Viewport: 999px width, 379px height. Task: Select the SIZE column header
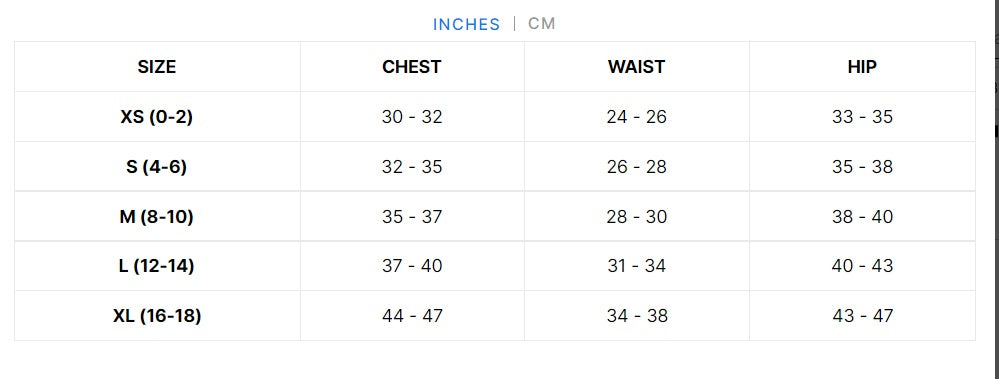(x=157, y=67)
